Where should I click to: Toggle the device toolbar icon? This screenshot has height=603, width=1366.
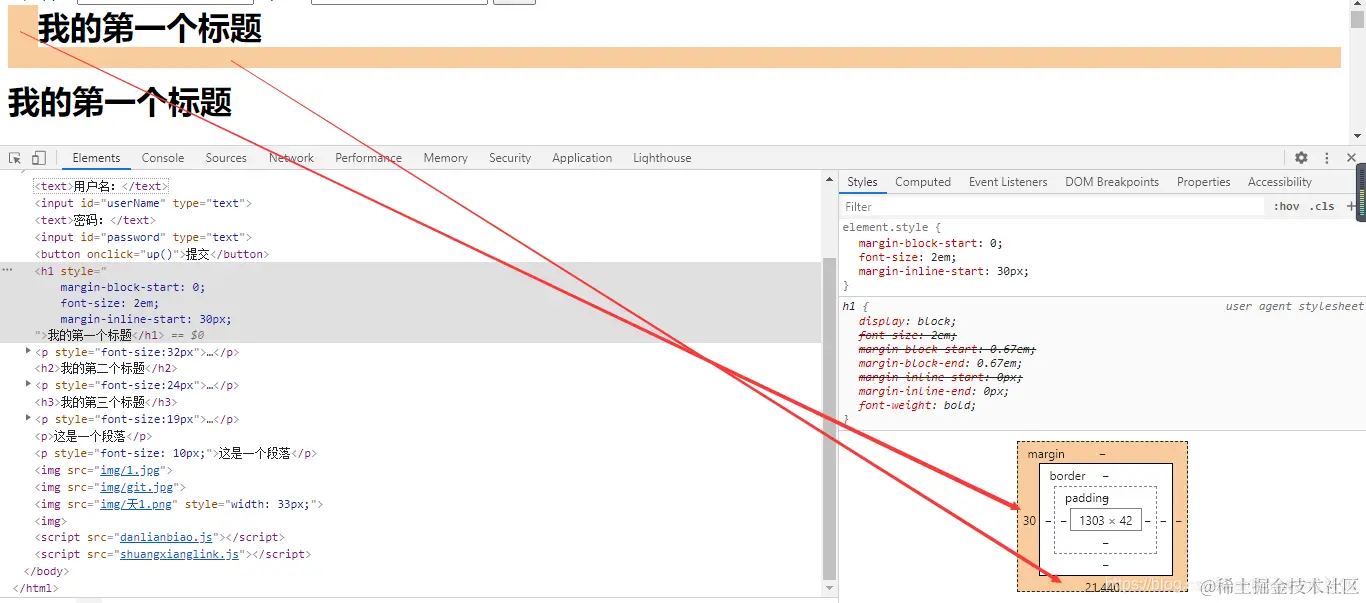pyautogui.click(x=39, y=158)
